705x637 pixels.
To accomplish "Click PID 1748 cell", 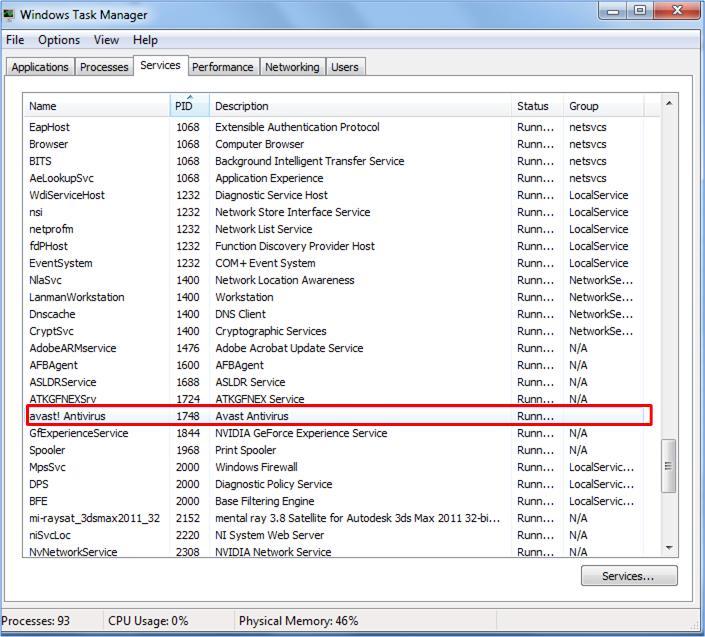I will coord(188,416).
